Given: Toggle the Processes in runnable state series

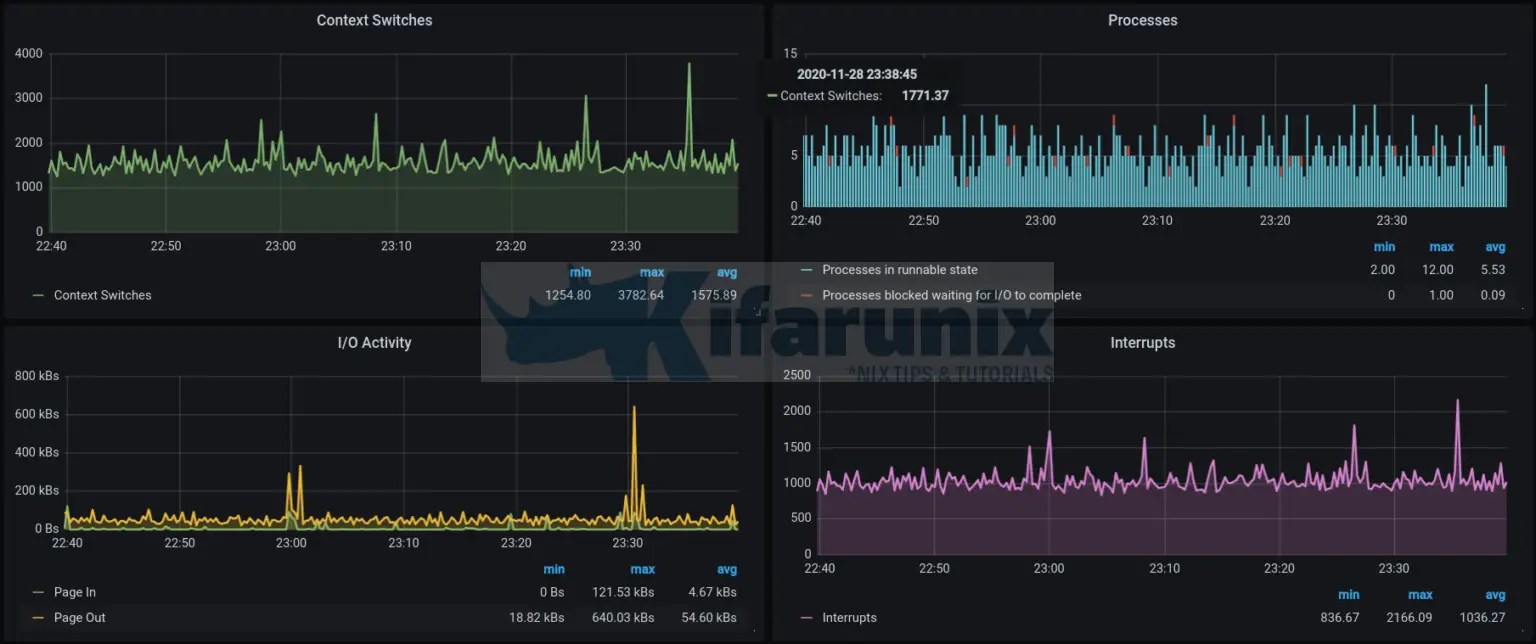Looking at the screenshot, I should [x=899, y=269].
